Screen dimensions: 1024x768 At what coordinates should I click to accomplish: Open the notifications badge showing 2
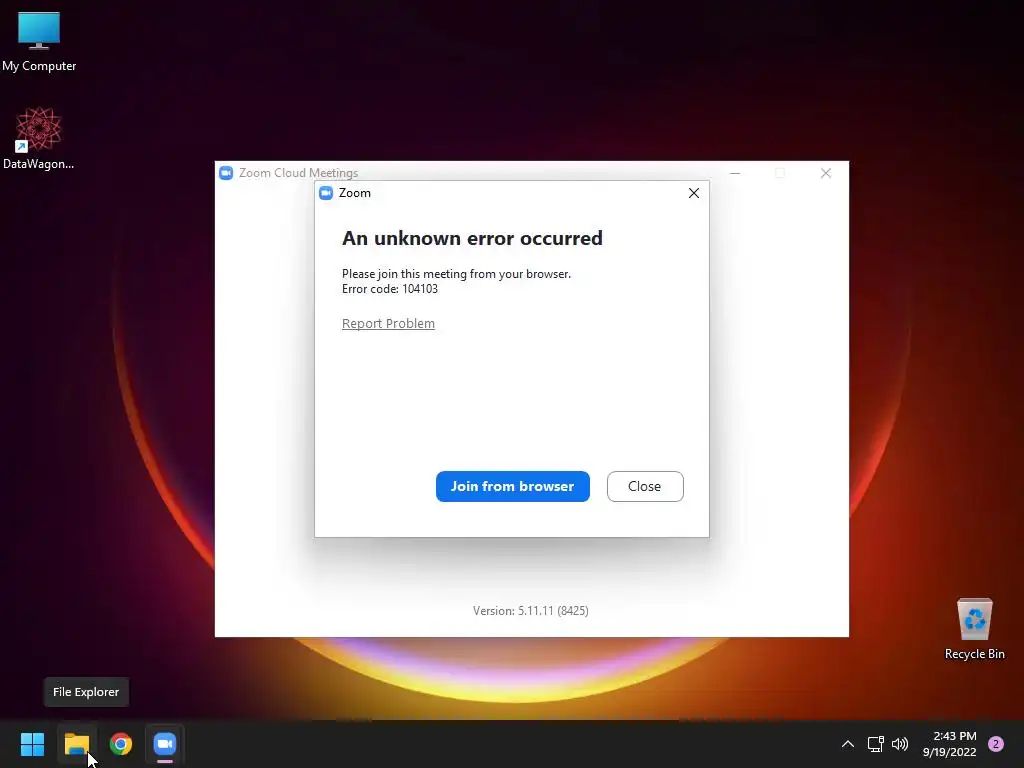(x=996, y=744)
